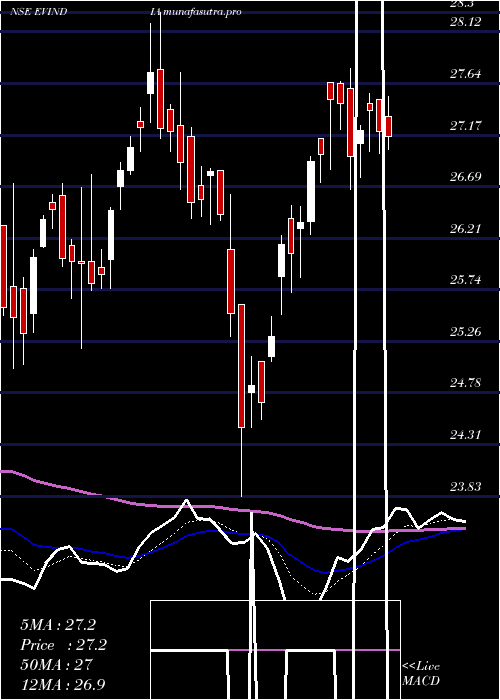Image resolution: width=500 pixels, height=700 pixels.
Task: Click the Price : 27.2 readout
Action: point(64,645)
